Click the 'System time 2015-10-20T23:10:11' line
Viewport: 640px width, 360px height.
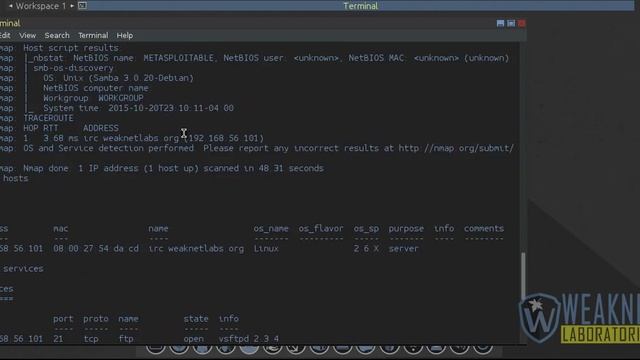[138, 108]
